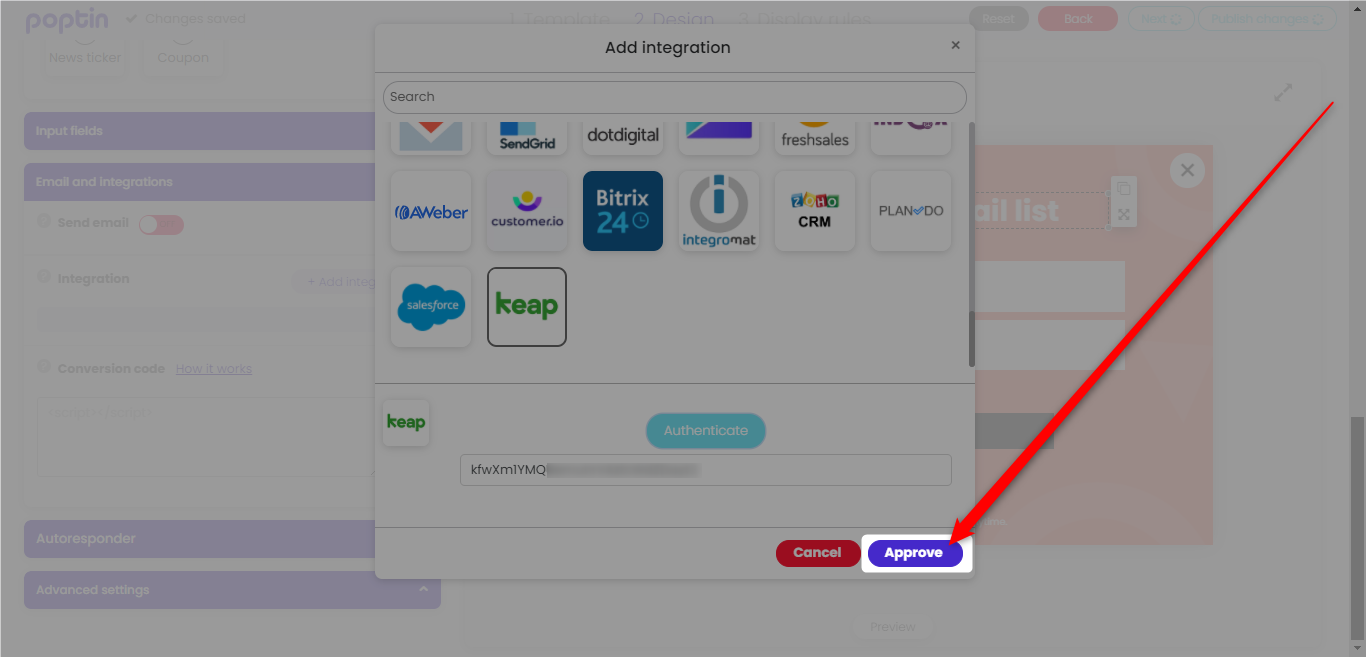
Task: Click the Poptin logo
Action: click(68, 19)
